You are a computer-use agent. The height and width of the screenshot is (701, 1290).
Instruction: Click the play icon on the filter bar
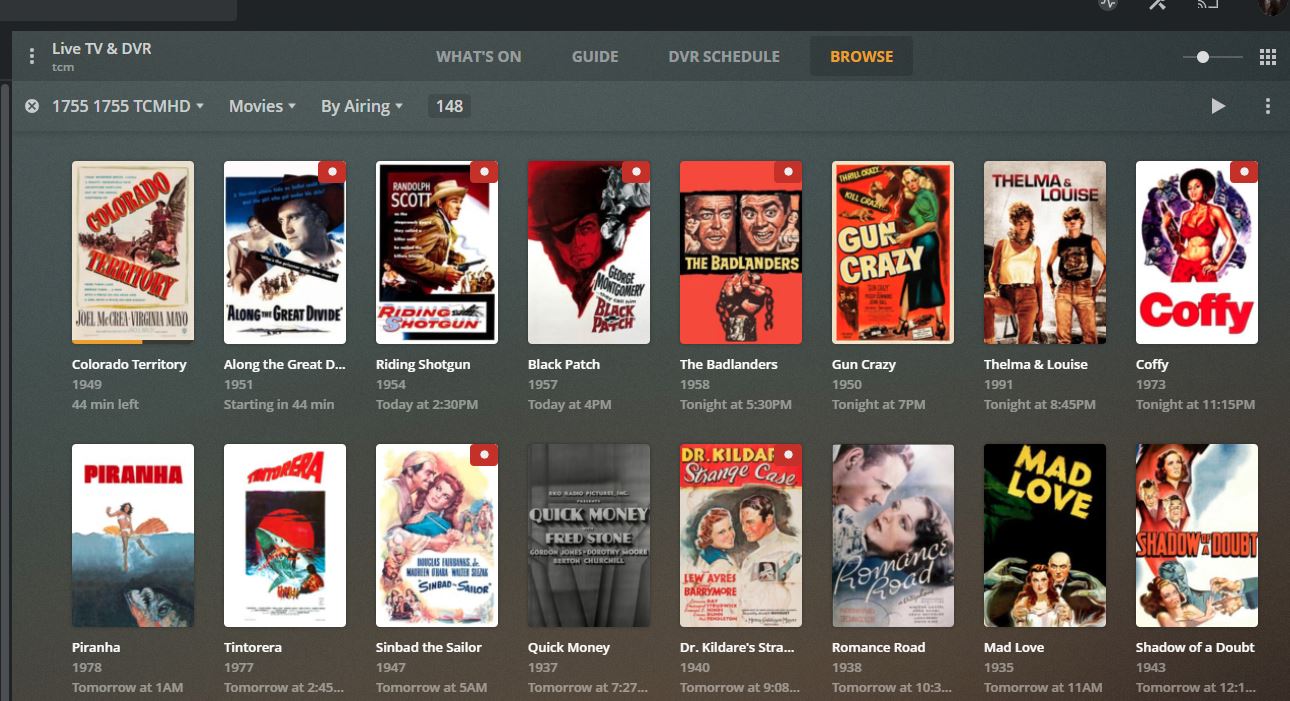(x=1218, y=105)
